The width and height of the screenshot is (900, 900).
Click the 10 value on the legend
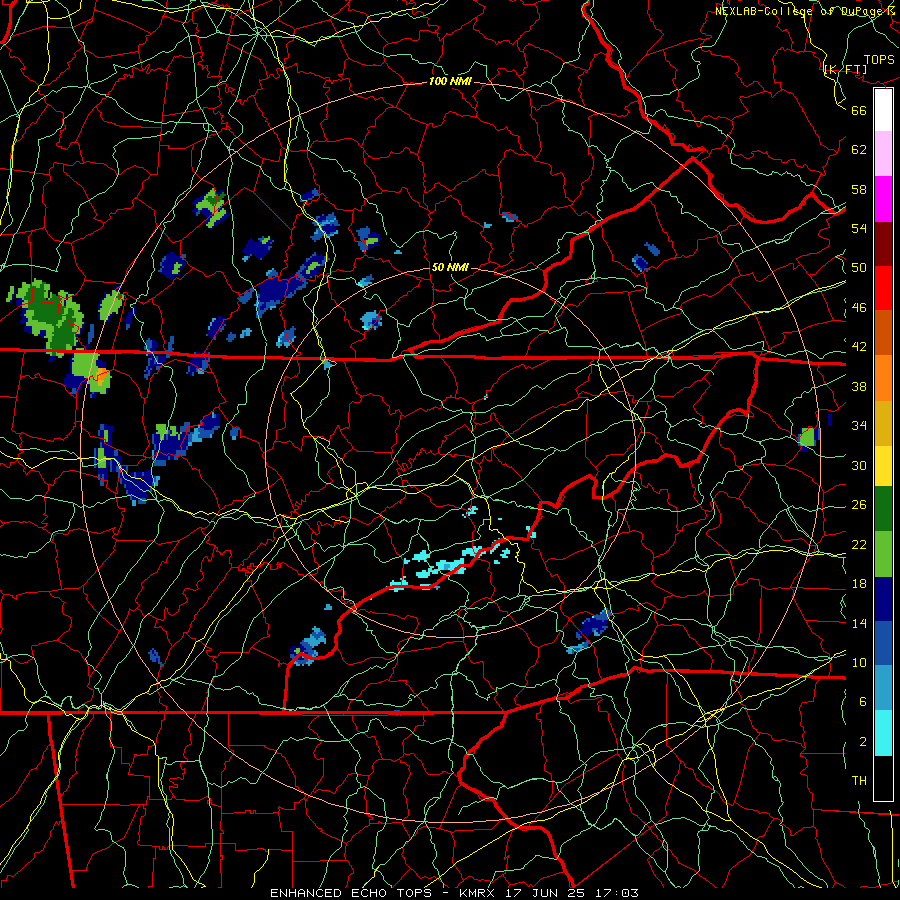tap(859, 662)
